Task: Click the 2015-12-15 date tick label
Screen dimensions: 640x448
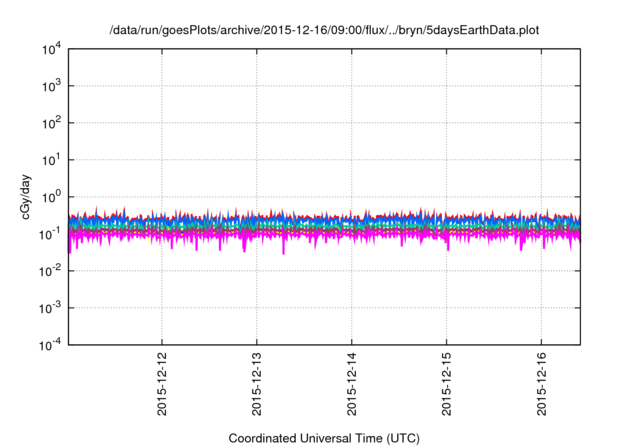Action: (447, 384)
